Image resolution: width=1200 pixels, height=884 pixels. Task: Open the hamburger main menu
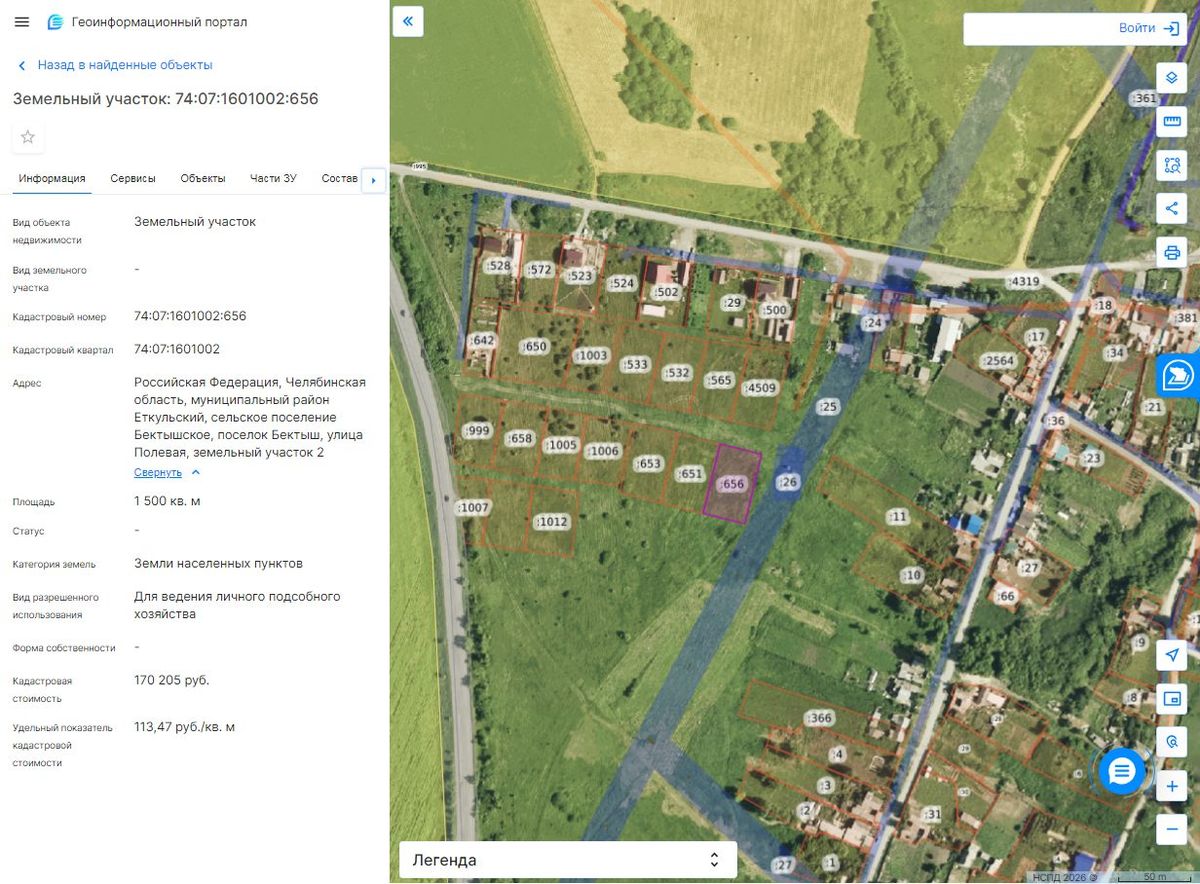point(22,22)
